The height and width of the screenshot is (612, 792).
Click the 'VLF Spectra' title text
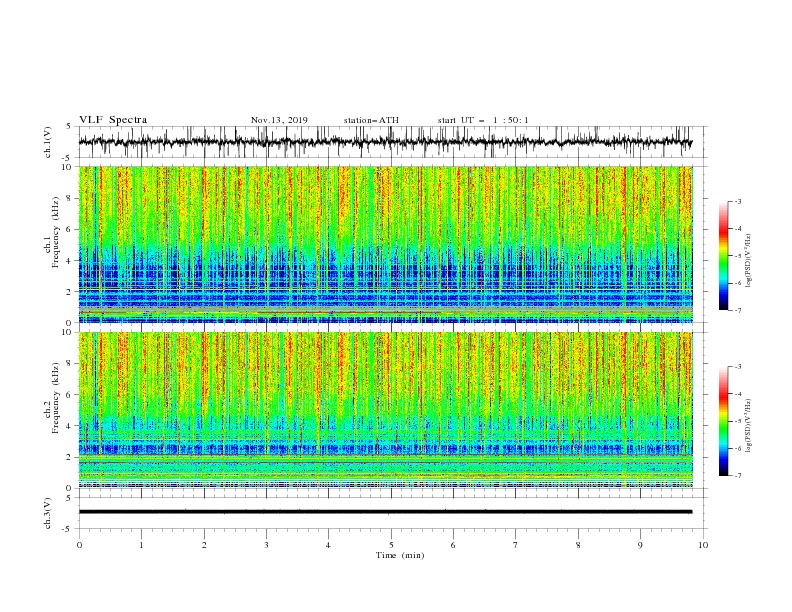(x=113, y=120)
